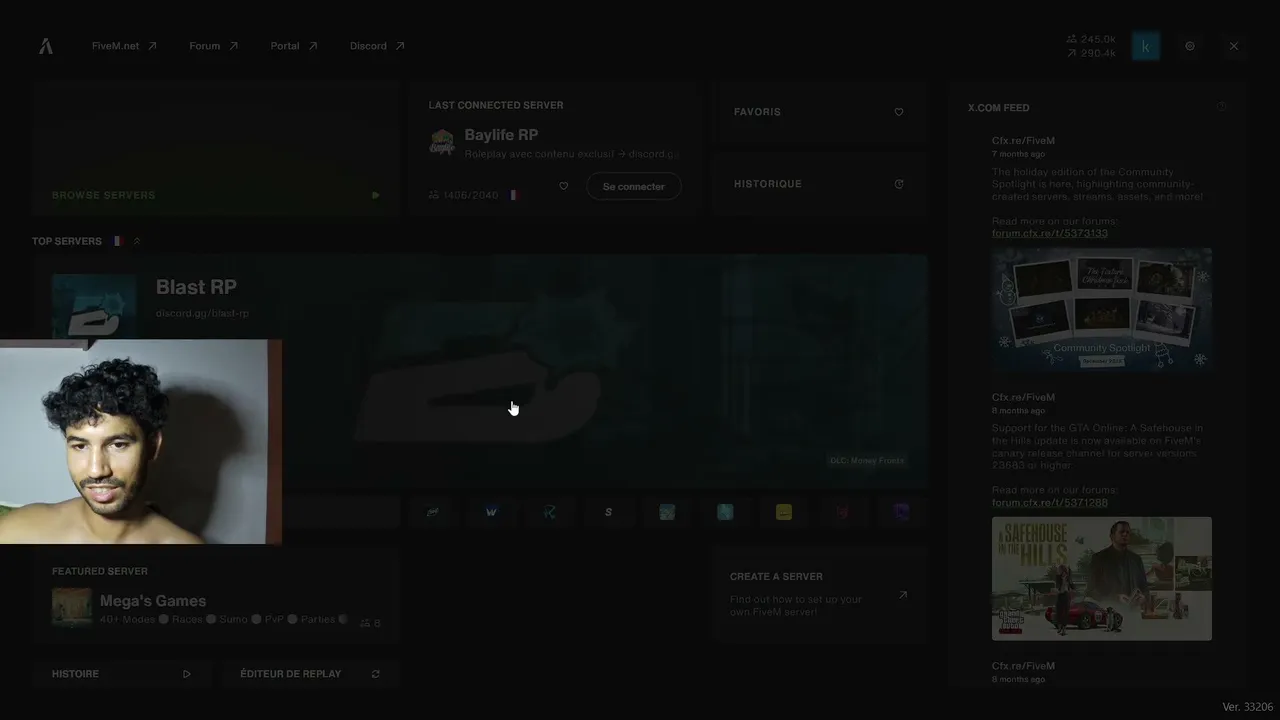This screenshot has width=1280, height=720.
Task: Click the play arrow on Browse Servers
Action: point(375,195)
